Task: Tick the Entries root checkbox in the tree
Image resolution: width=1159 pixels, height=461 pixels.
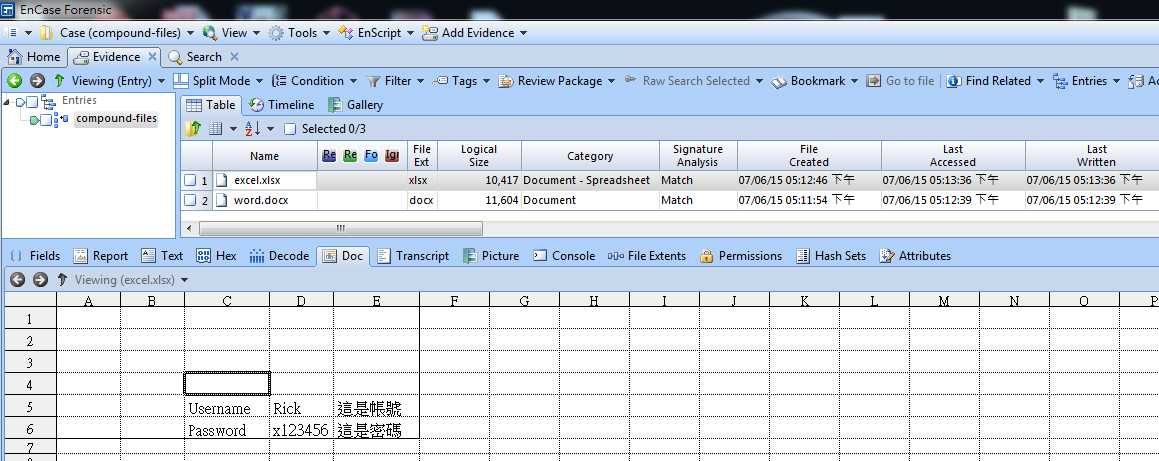Action: (x=32, y=102)
